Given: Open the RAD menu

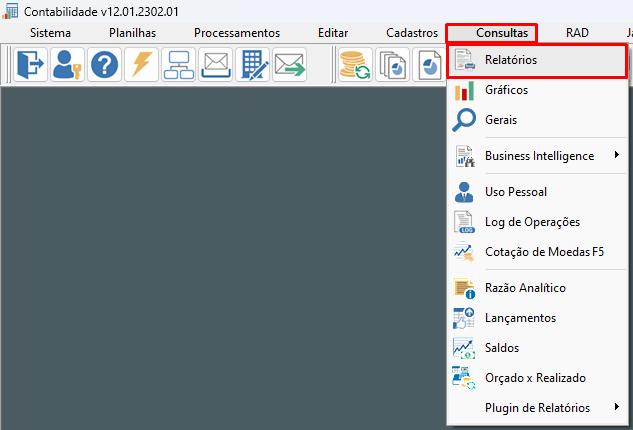Looking at the screenshot, I should click(577, 33).
